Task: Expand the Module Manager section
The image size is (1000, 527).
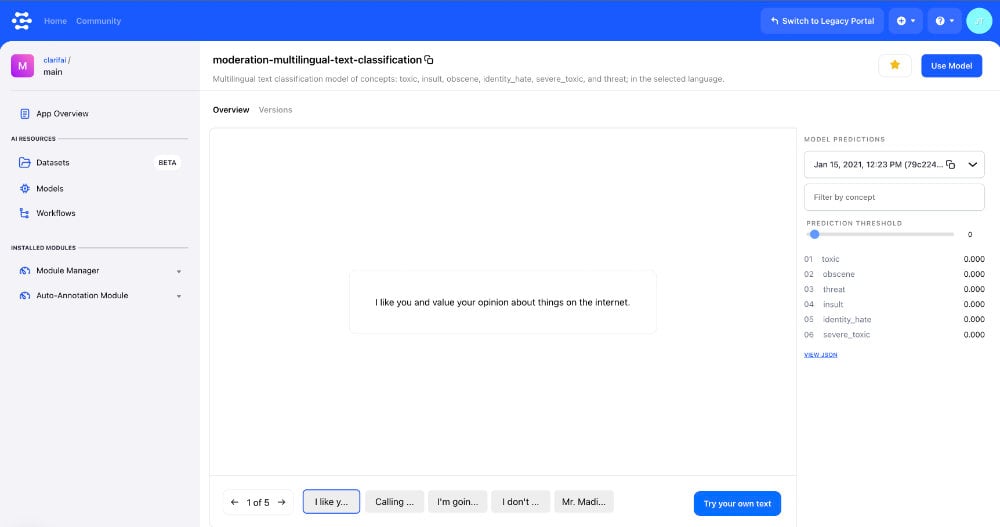Action: tap(178, 271)
